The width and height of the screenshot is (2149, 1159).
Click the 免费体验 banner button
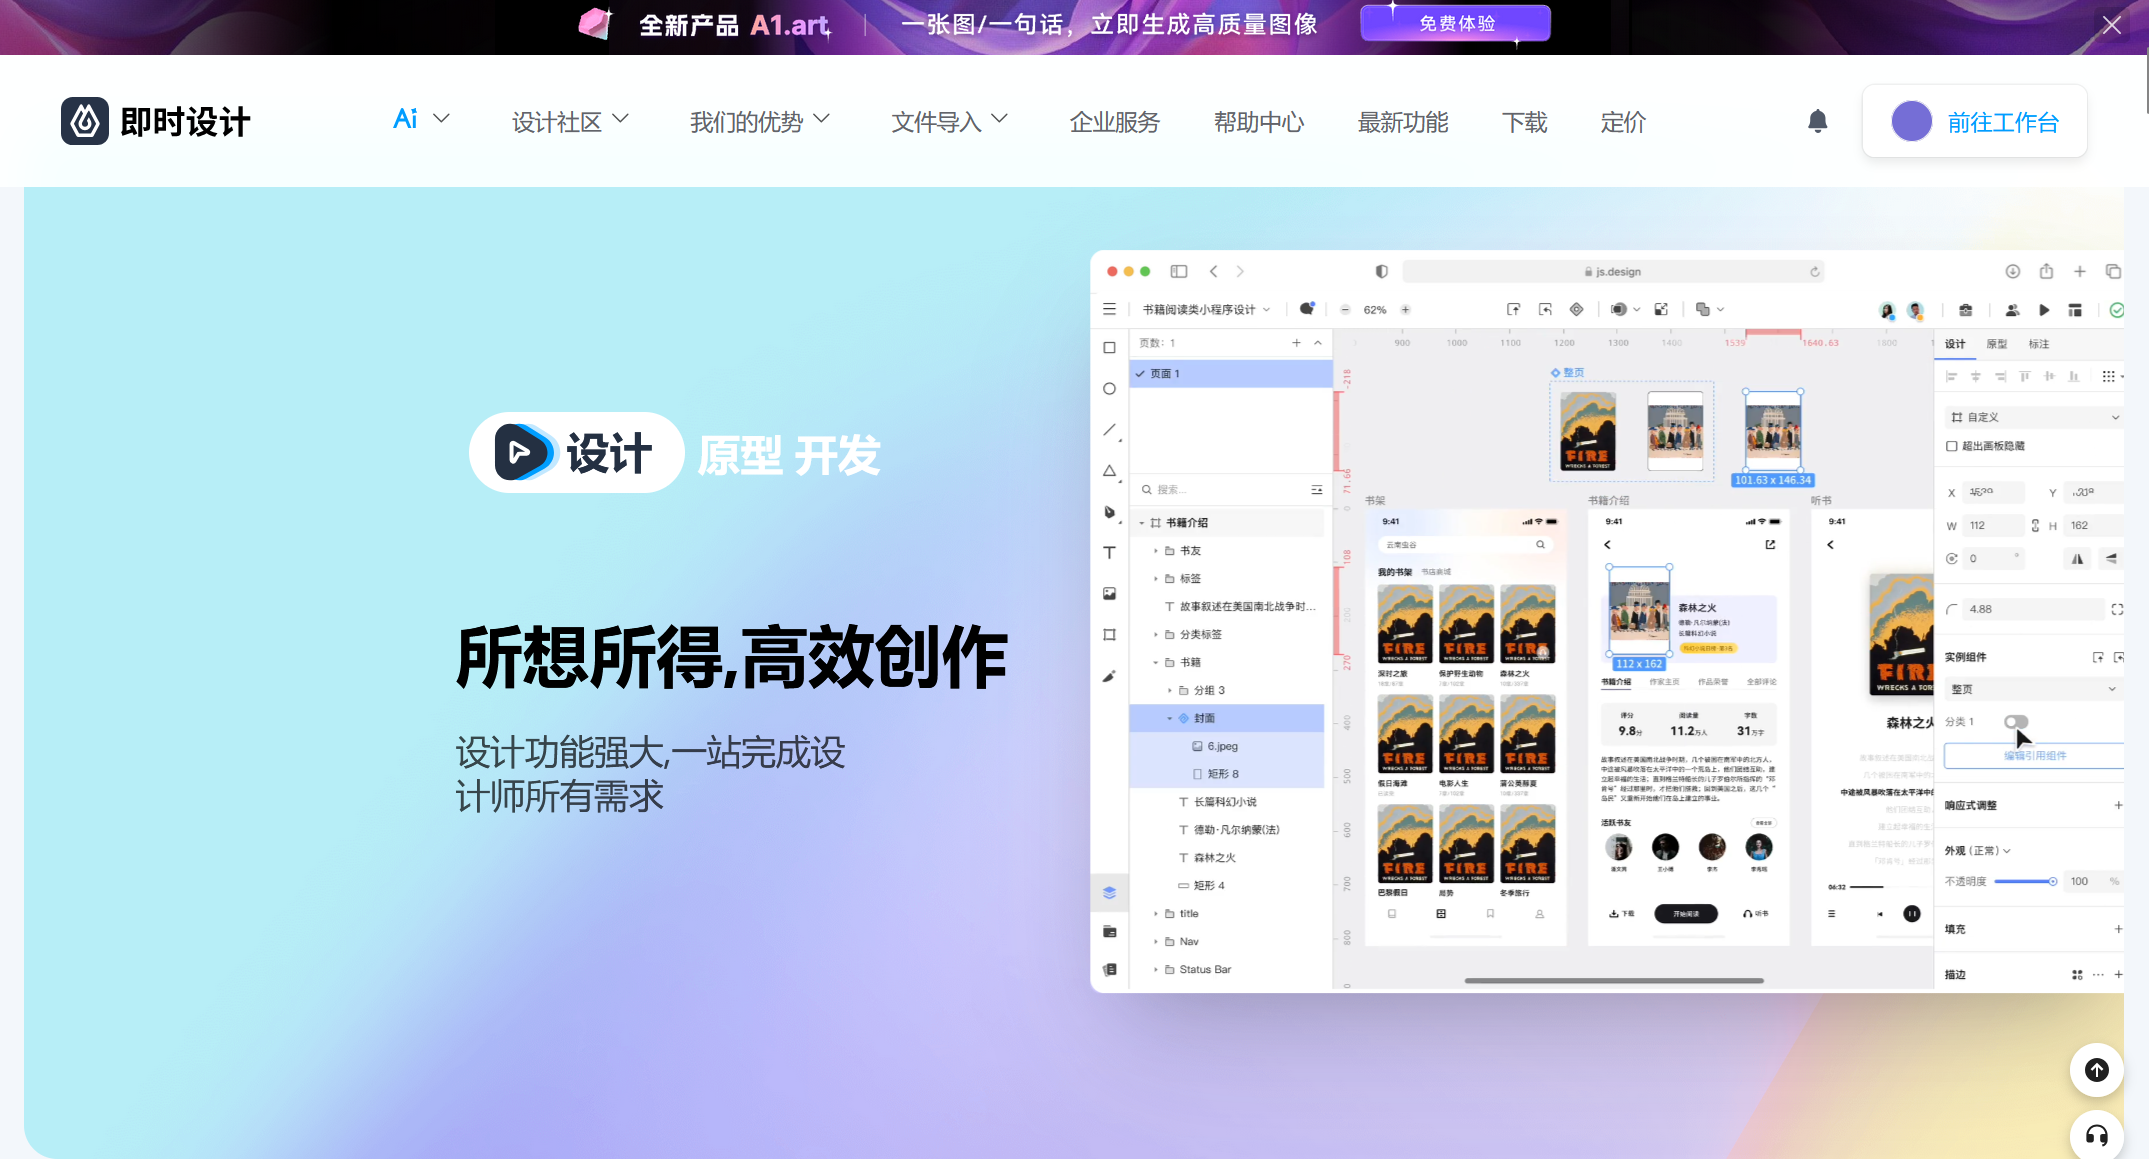tap(1456, 23)
